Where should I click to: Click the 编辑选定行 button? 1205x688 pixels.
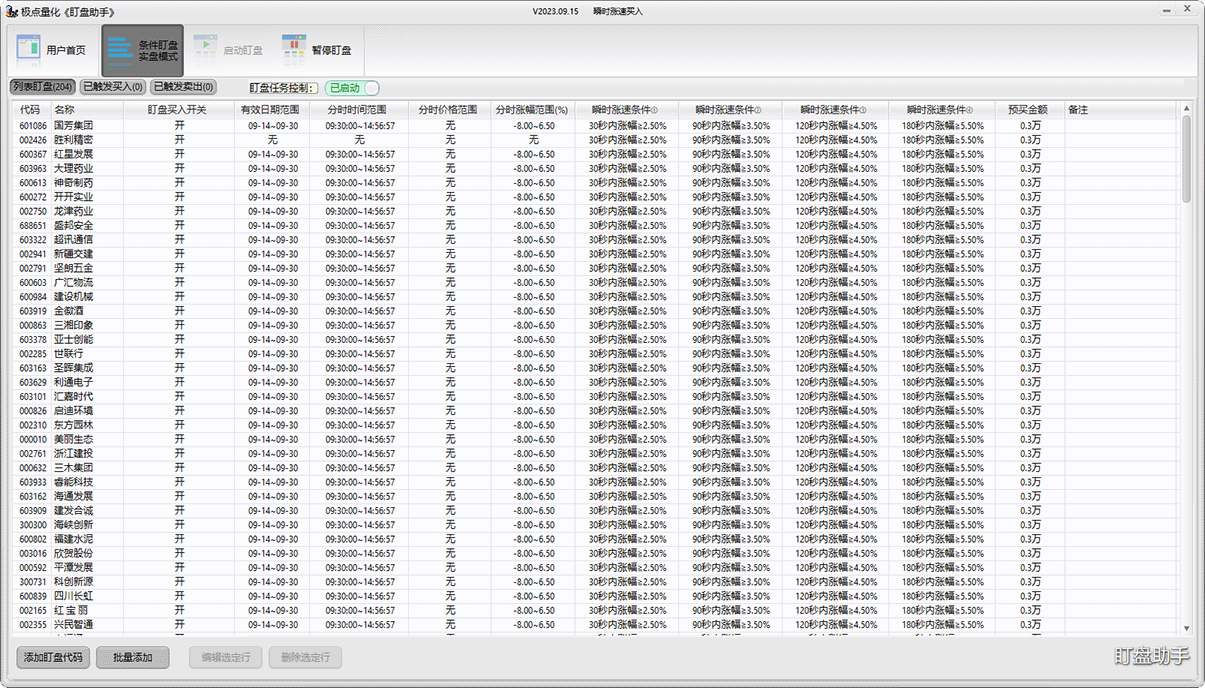click(225, 657)
